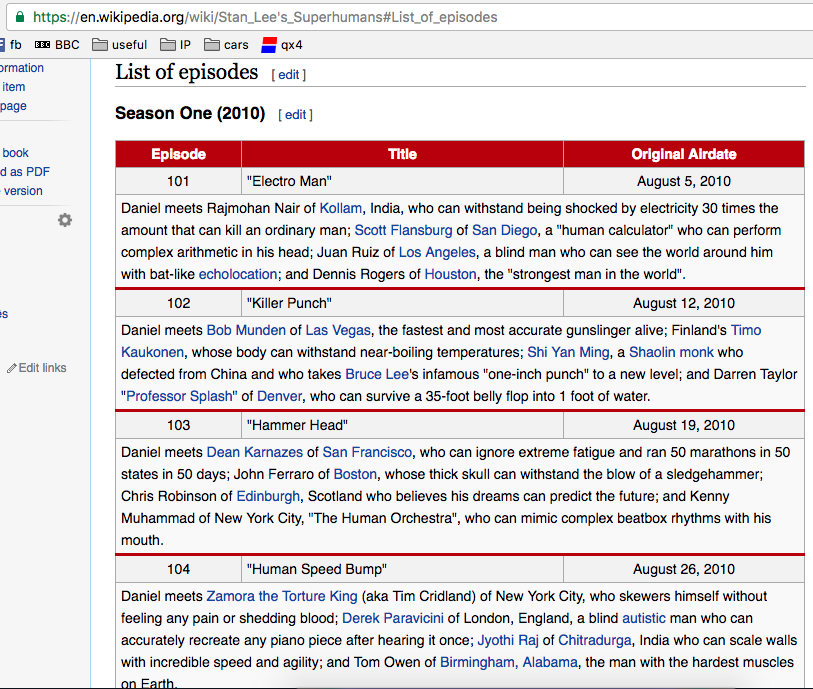Open the Shi Yan Ming link

[566, 352]
